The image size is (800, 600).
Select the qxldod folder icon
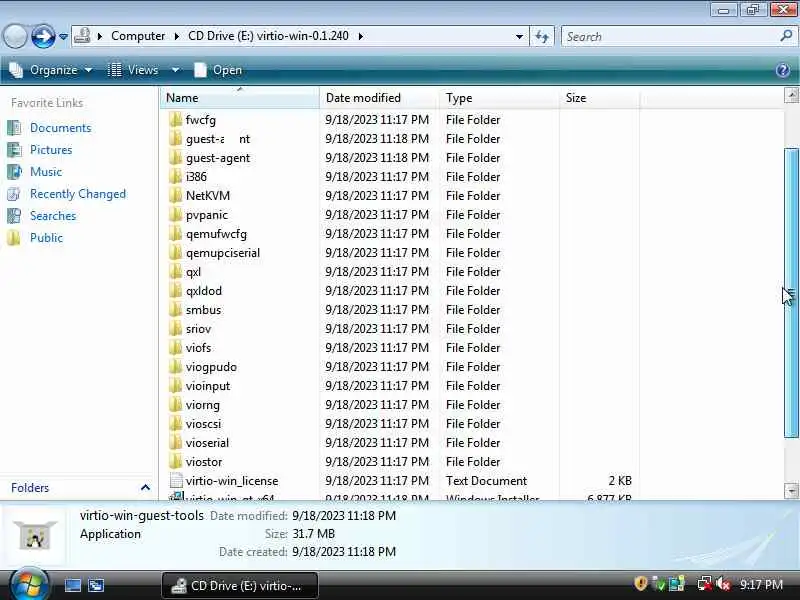coord(176,291)
